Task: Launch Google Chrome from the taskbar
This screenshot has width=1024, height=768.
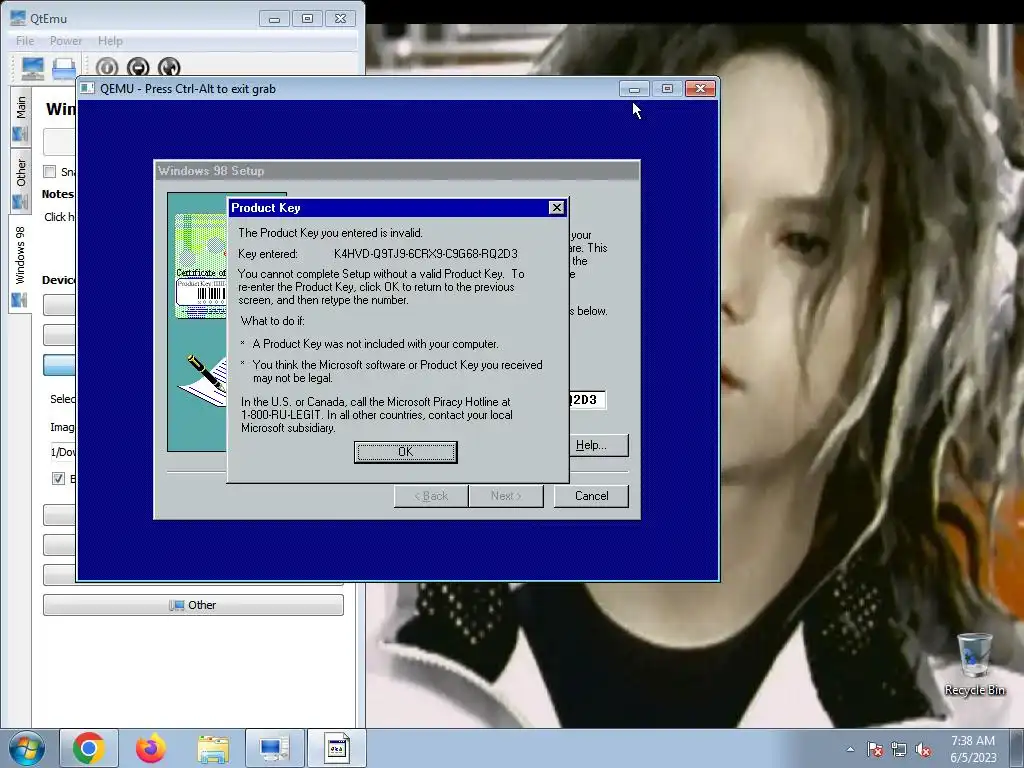Action: click(89, 748)
